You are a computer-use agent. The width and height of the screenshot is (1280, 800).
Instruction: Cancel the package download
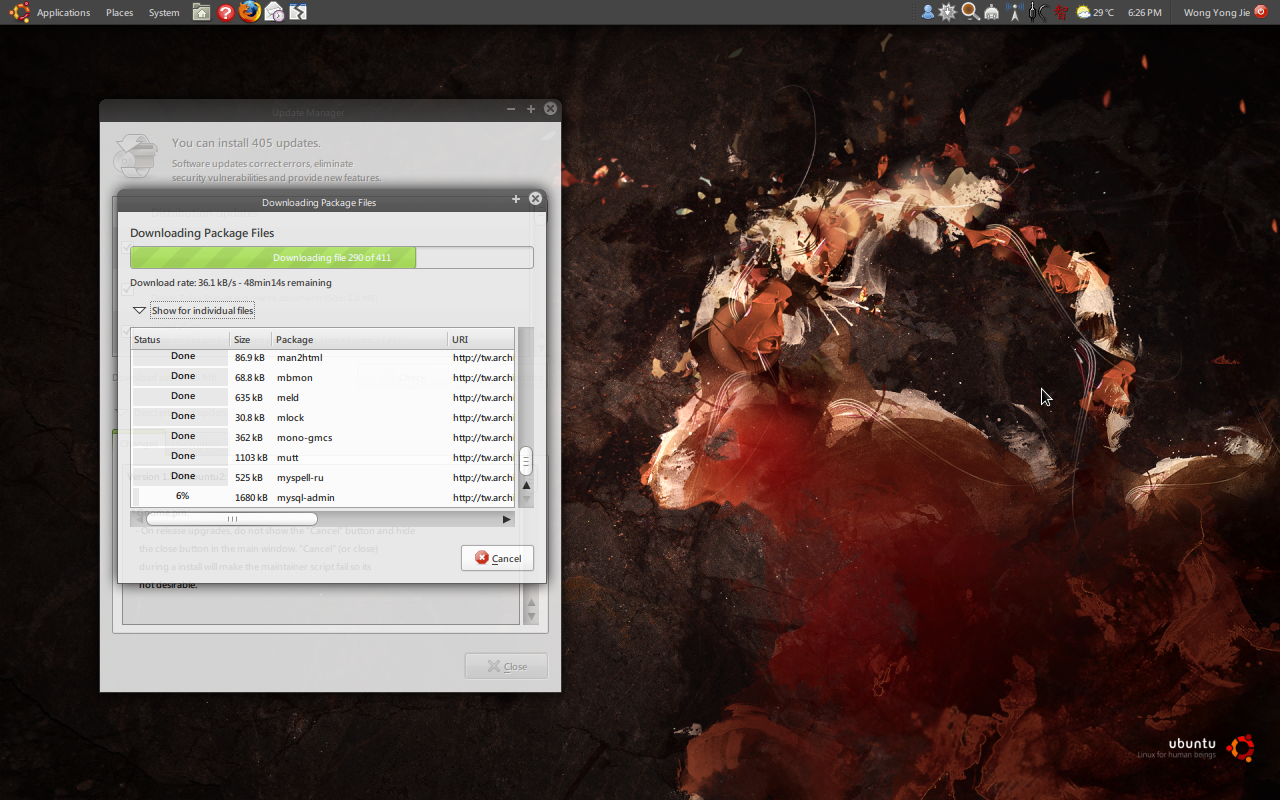[x=498, y=558]
